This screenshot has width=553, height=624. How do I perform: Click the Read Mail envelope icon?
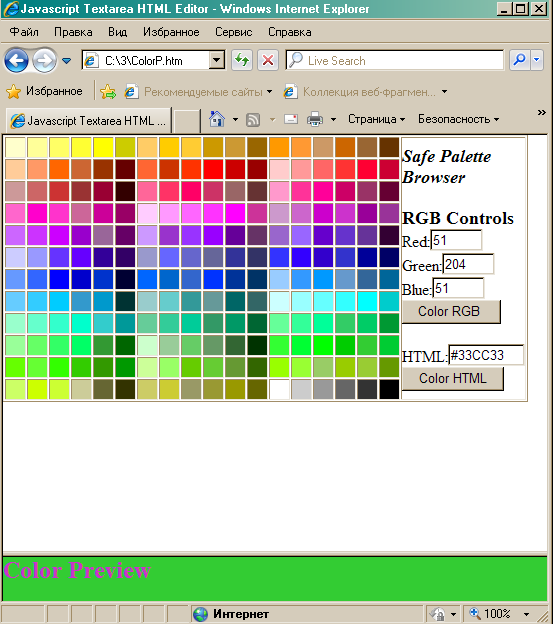click(x=291, y=119)
